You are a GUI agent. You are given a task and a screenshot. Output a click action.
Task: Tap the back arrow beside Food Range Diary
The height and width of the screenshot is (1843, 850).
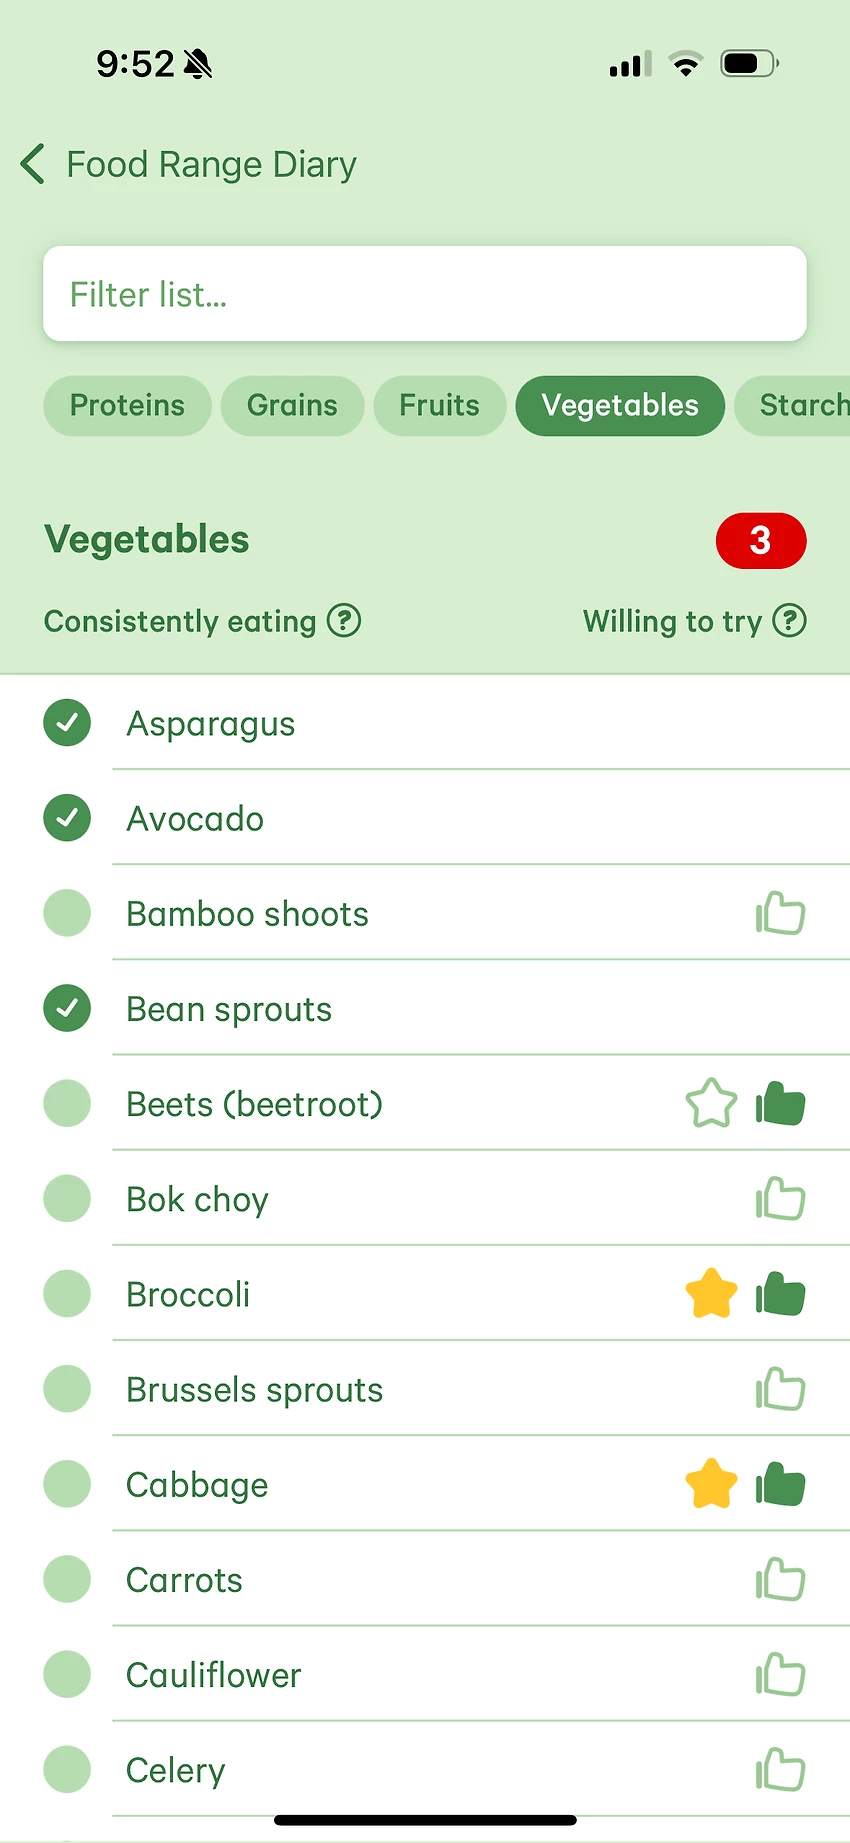click(x=33, y=164)
